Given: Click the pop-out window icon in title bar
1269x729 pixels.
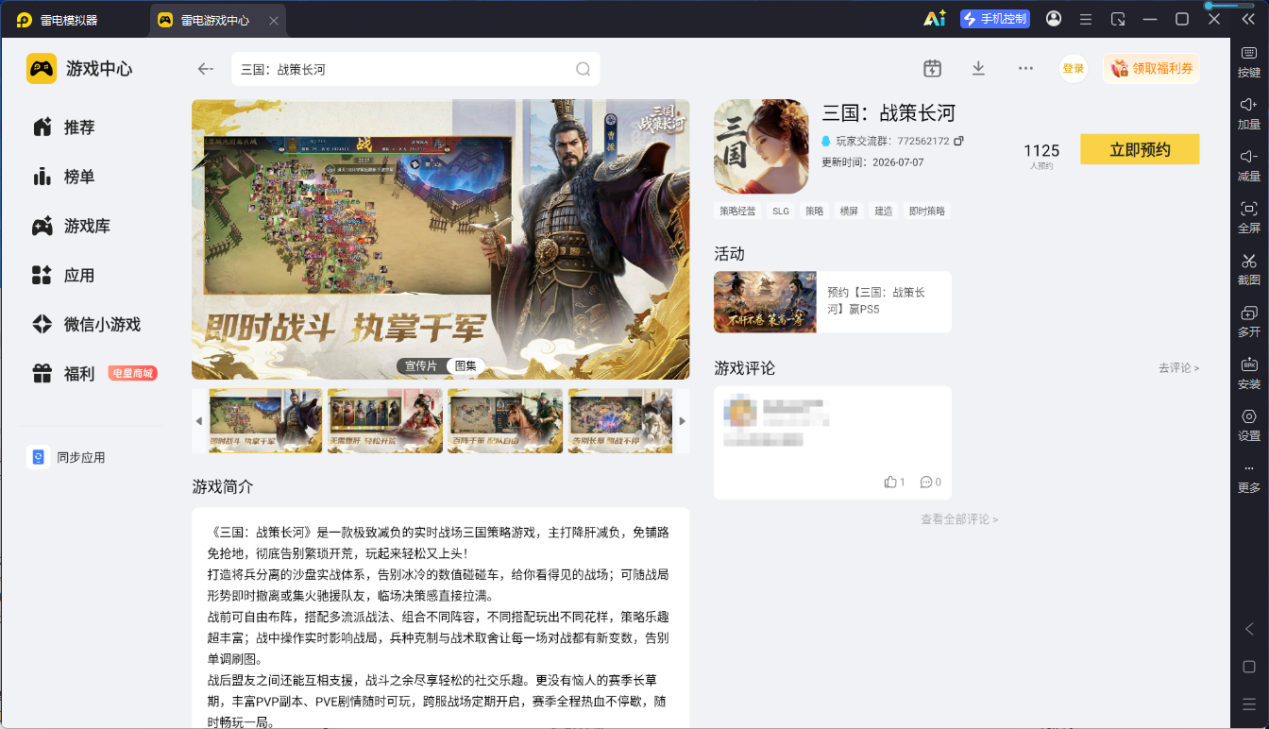Looking at the screenshot, I should pyautogui.click(x=1118, y=19).
